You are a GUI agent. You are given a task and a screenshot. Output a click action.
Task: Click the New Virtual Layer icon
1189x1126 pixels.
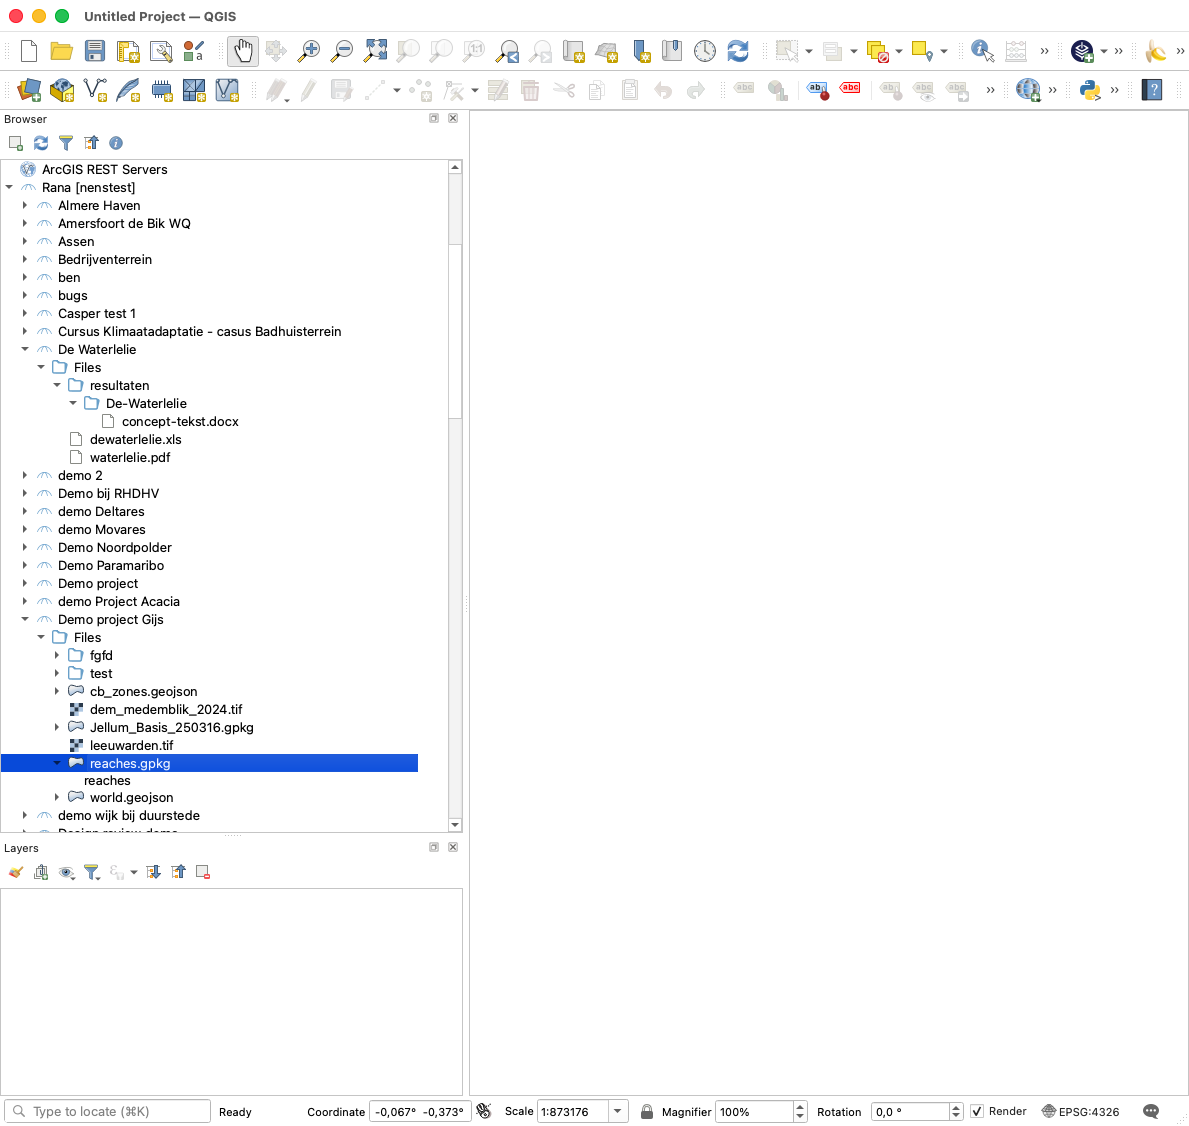point(227,90)
